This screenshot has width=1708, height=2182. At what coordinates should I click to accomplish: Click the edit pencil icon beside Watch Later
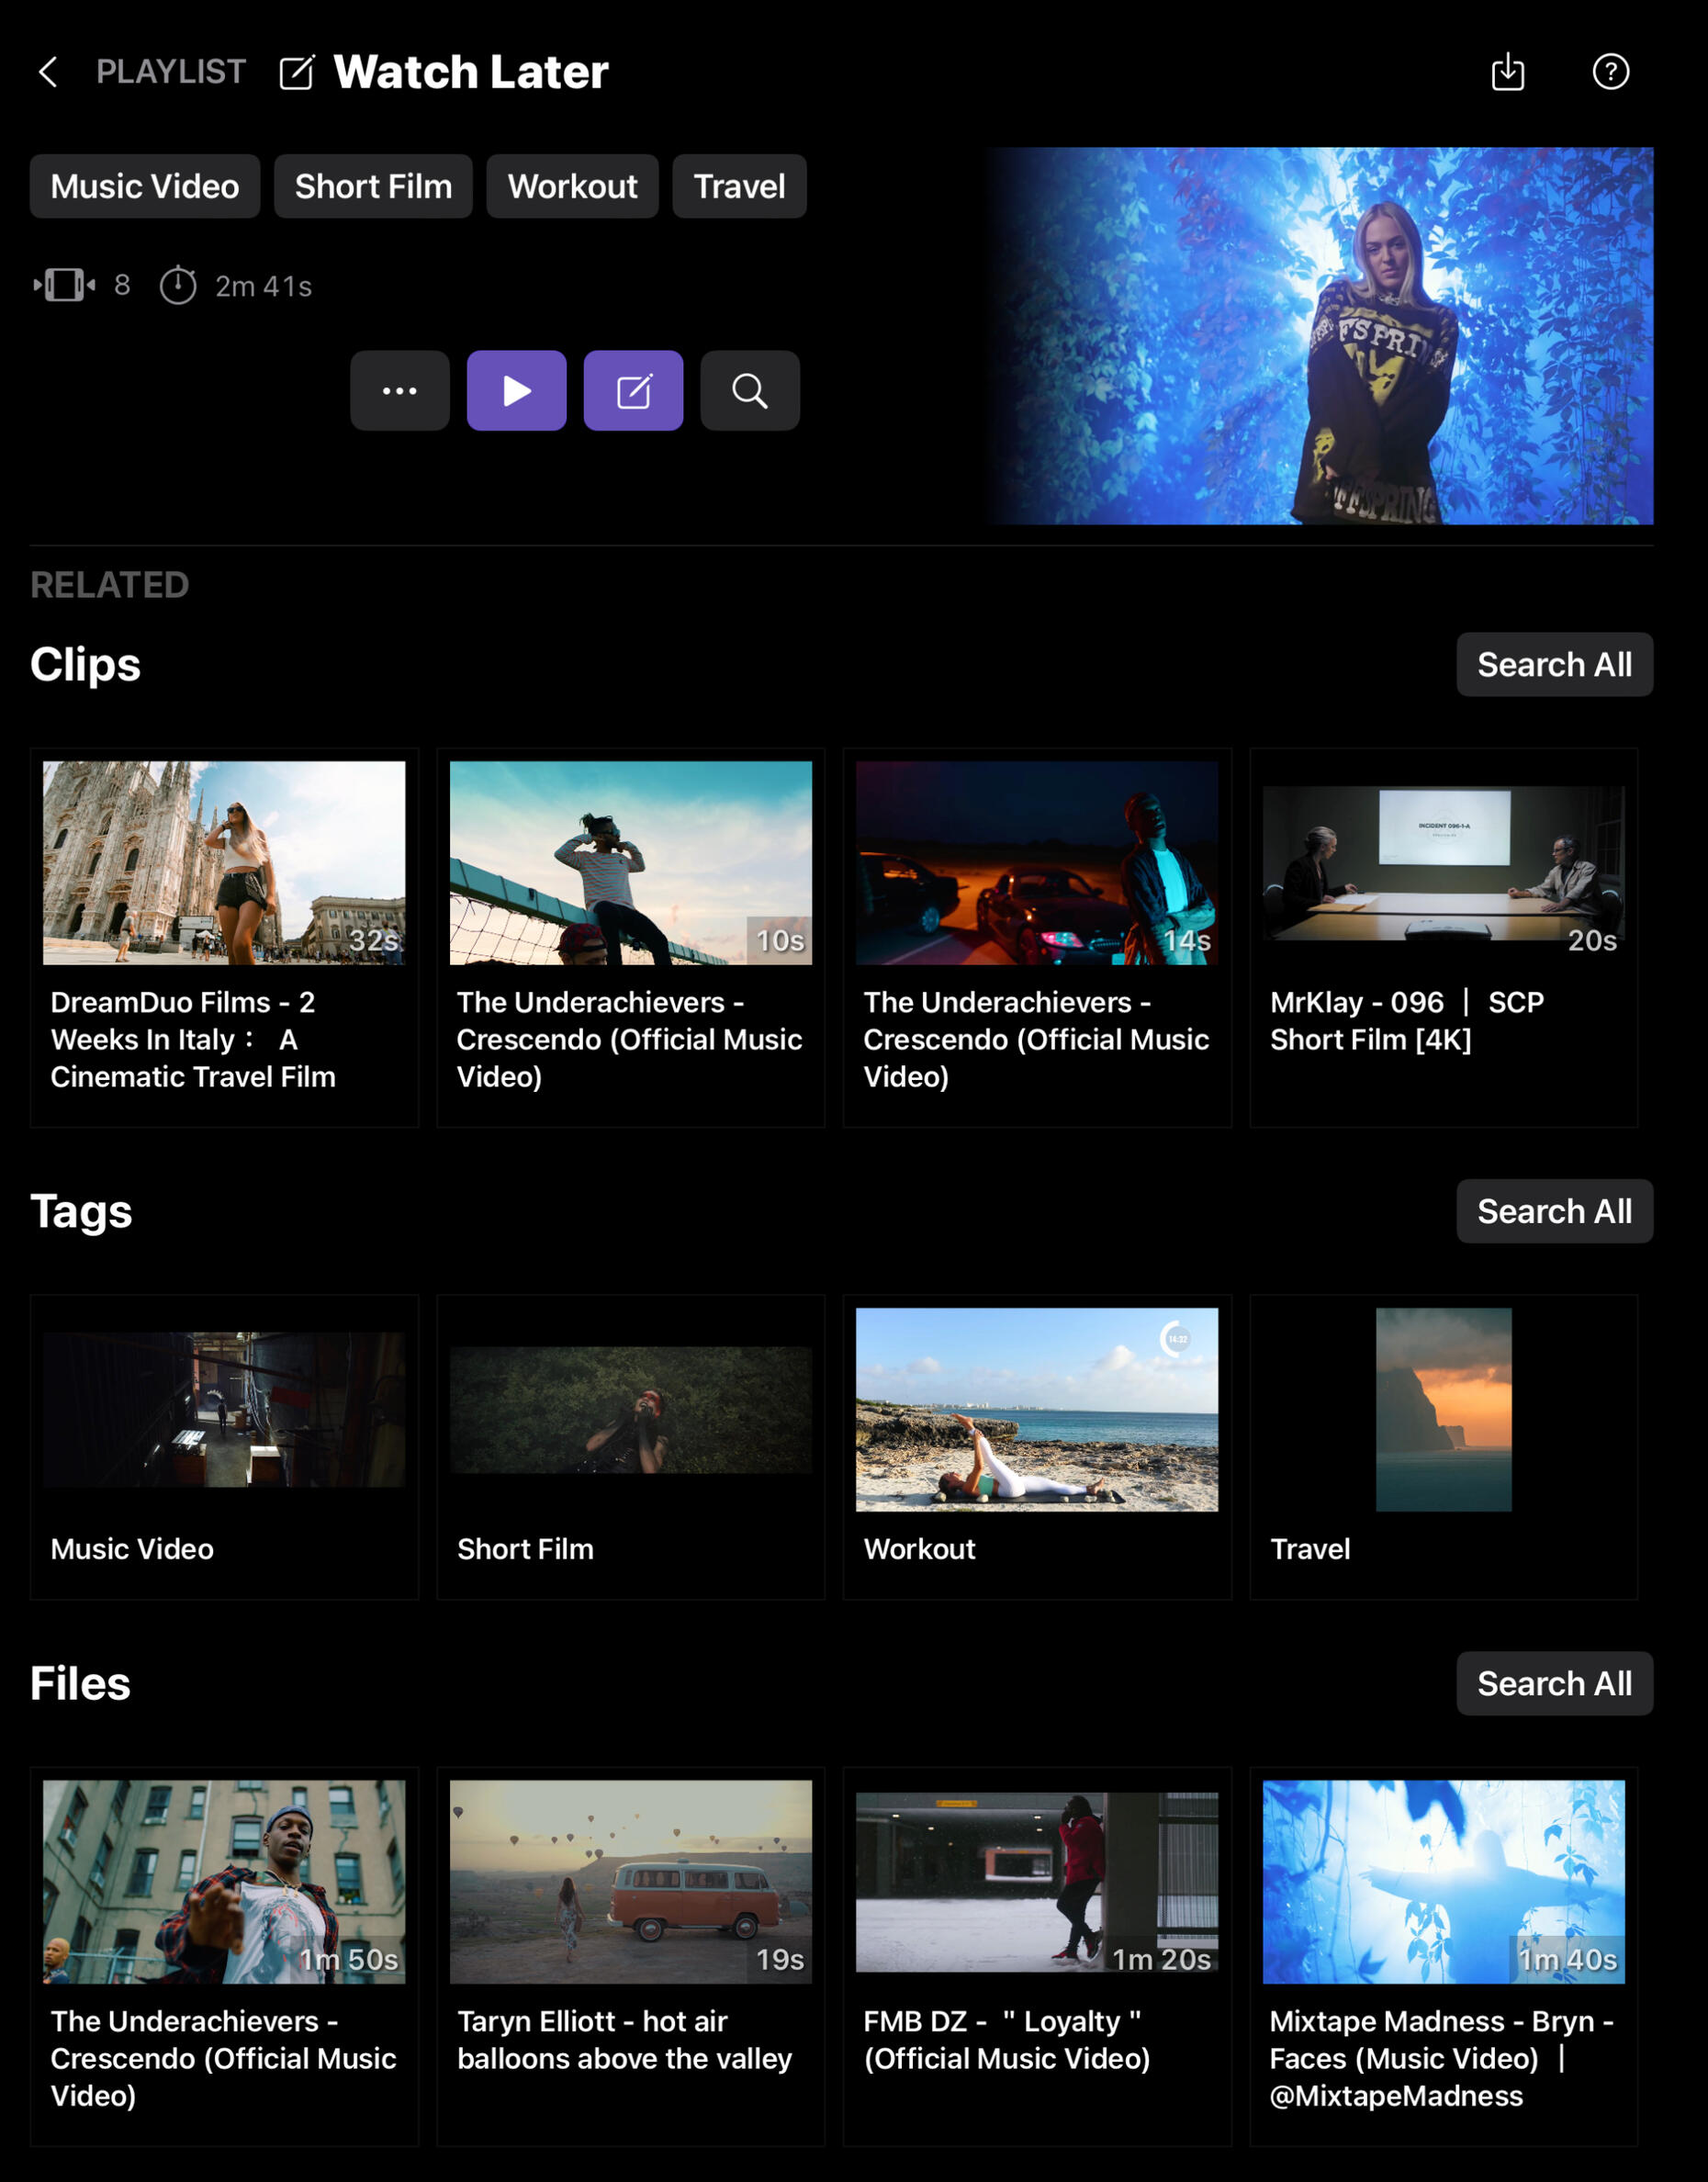pos(296,73)
